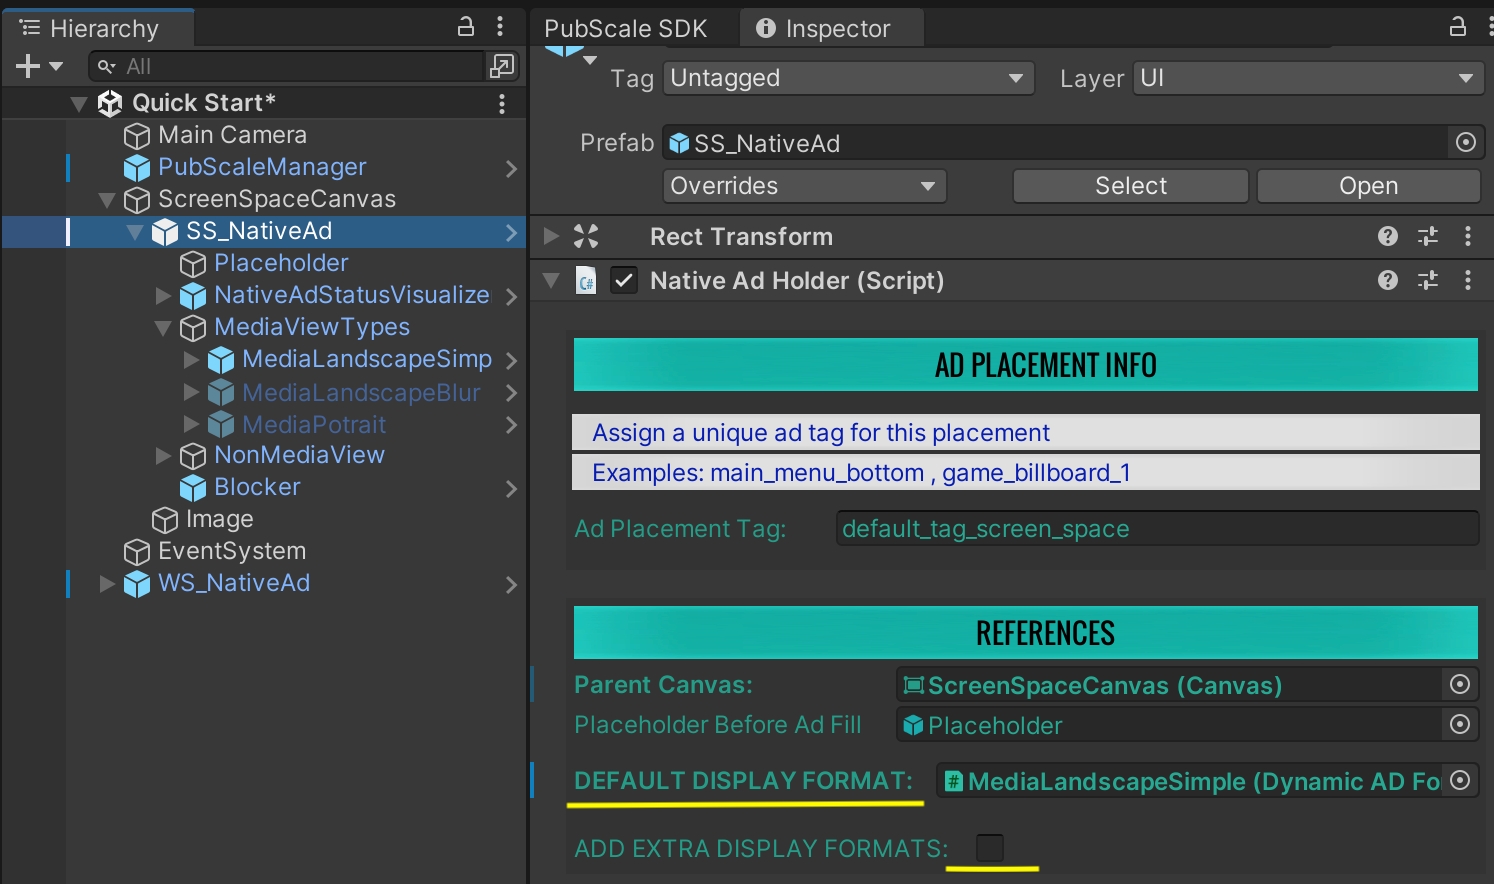The image size is (1494, 884).
Task: Open the Tag dropdown showing Untagged
Action: coord(847,78)
